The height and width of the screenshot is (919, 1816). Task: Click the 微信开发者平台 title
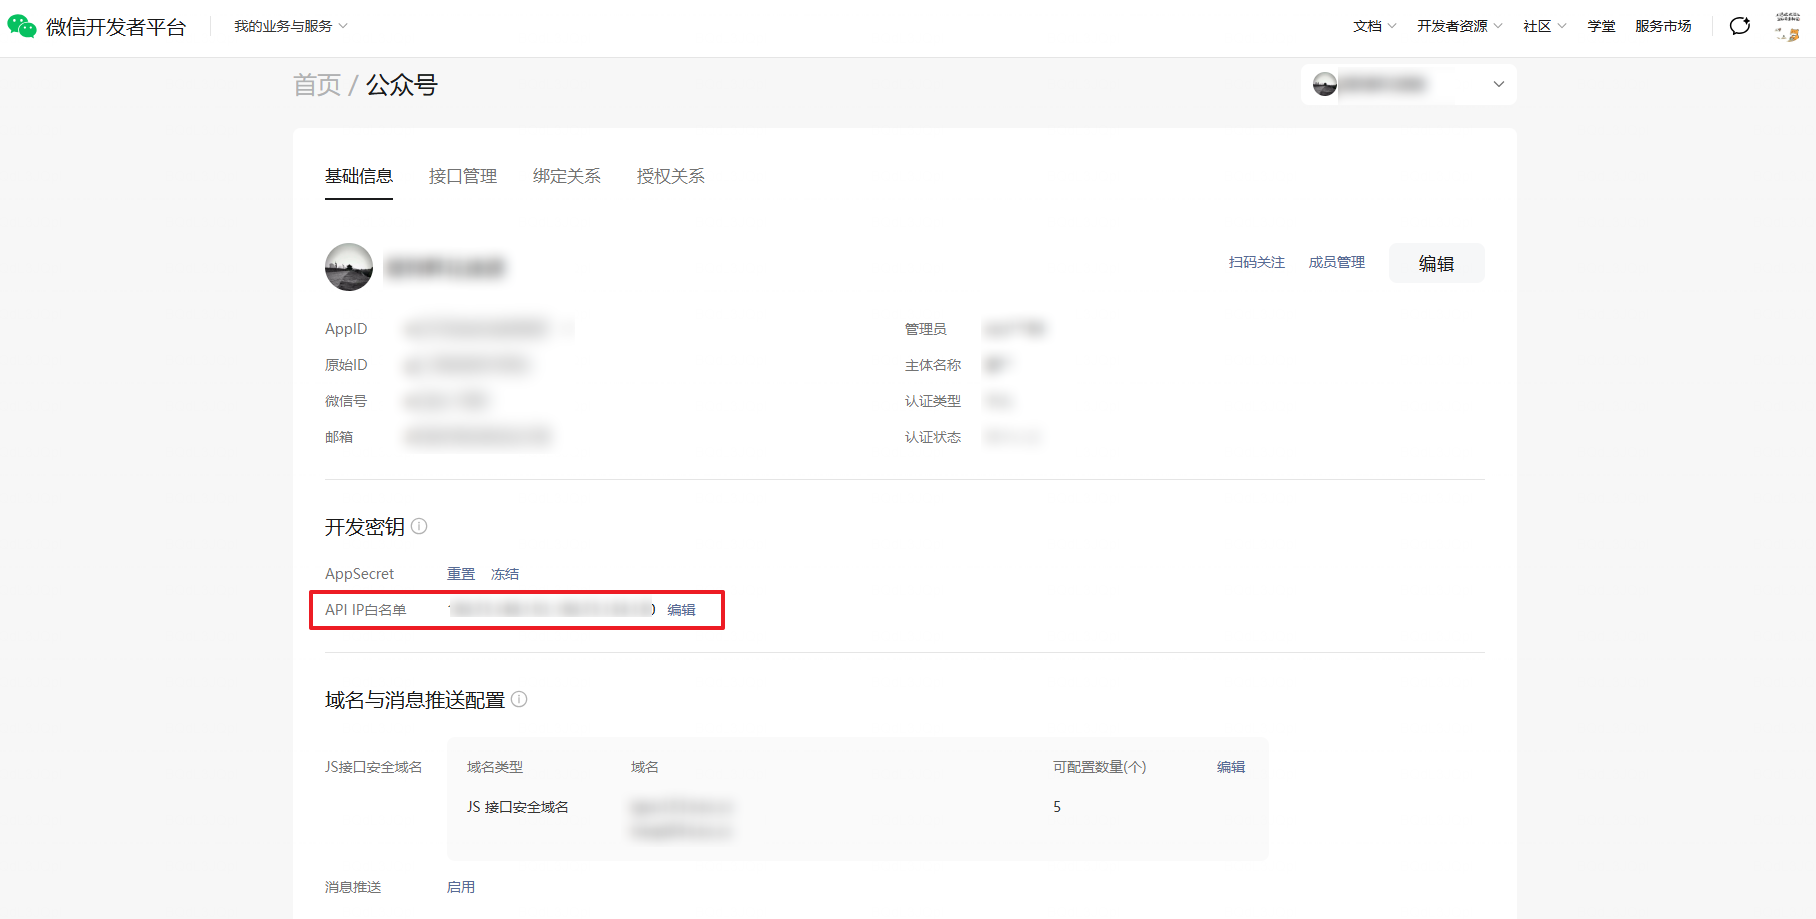tap(116, 27)
